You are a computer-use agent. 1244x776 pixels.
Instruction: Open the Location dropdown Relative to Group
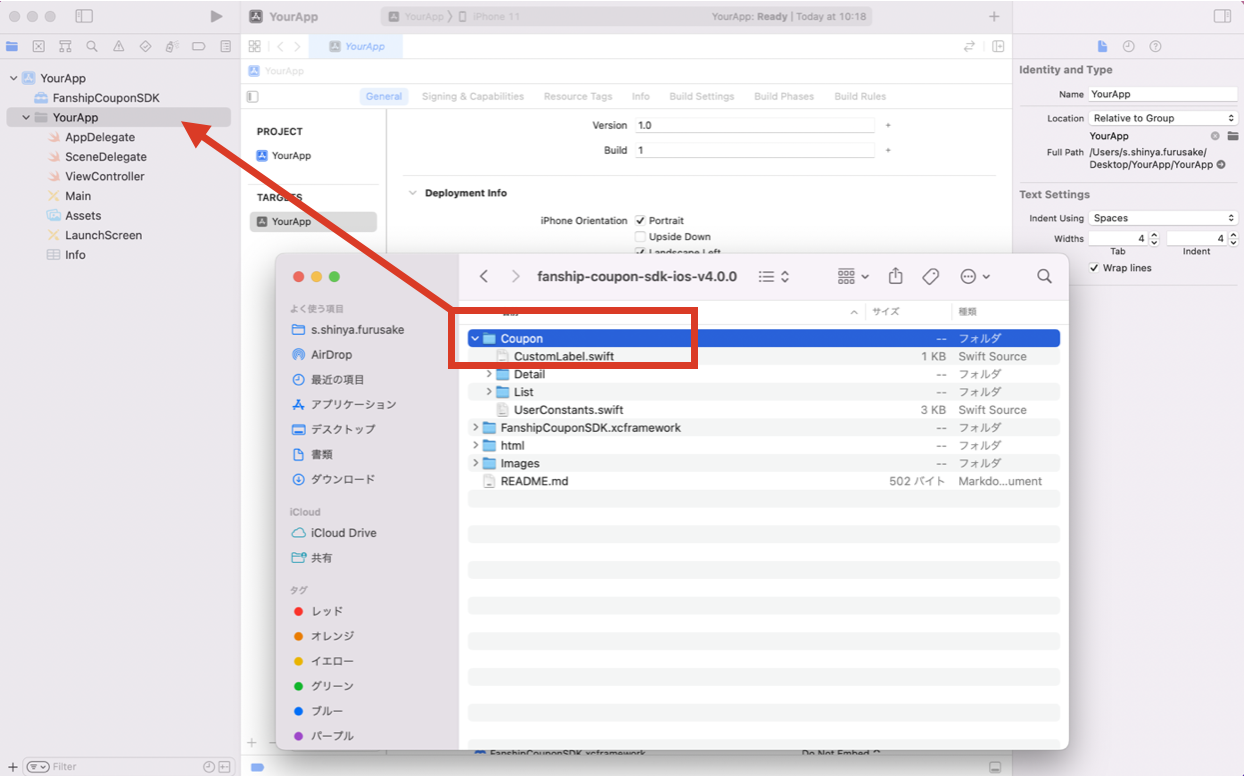[1162, 118]
